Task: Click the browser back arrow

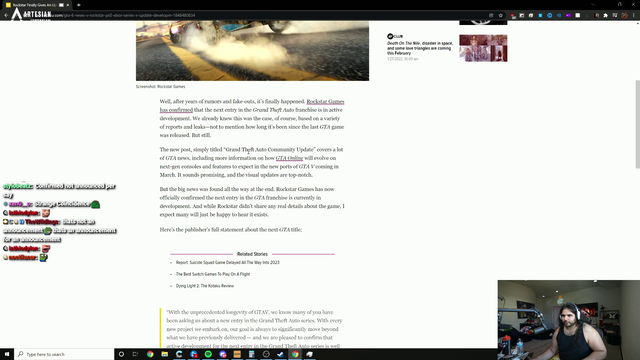Action: (6, 16)
